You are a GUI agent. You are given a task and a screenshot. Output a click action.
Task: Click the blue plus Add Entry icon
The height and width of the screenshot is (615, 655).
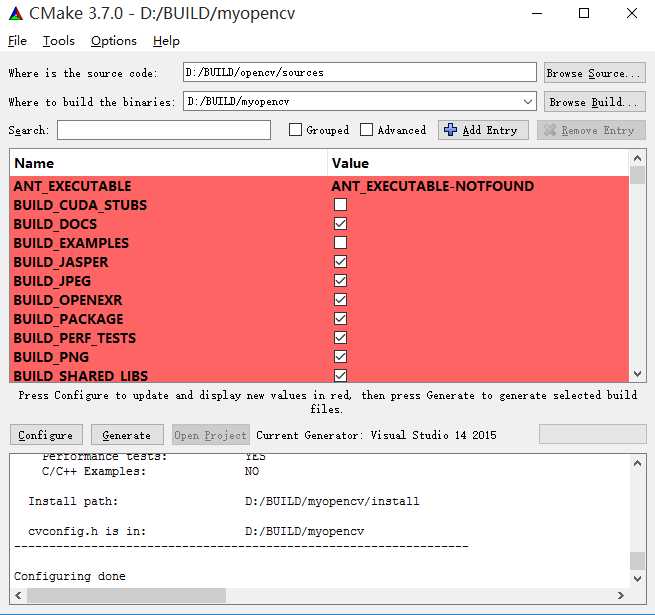point(450,130)
